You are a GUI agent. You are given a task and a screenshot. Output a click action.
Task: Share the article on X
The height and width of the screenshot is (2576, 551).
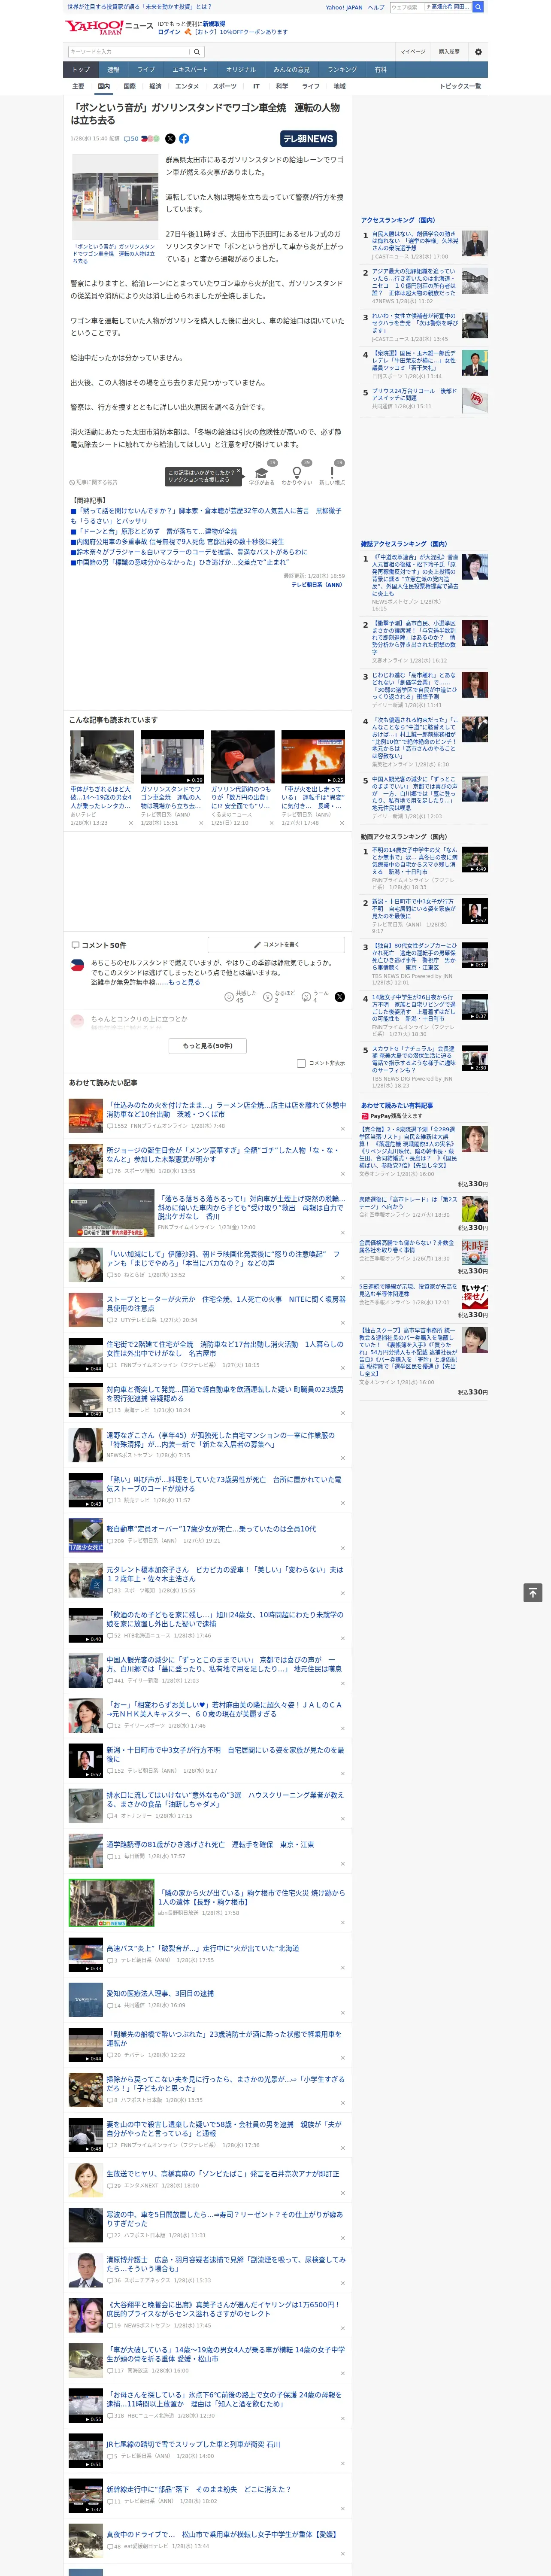pos(170,139)
